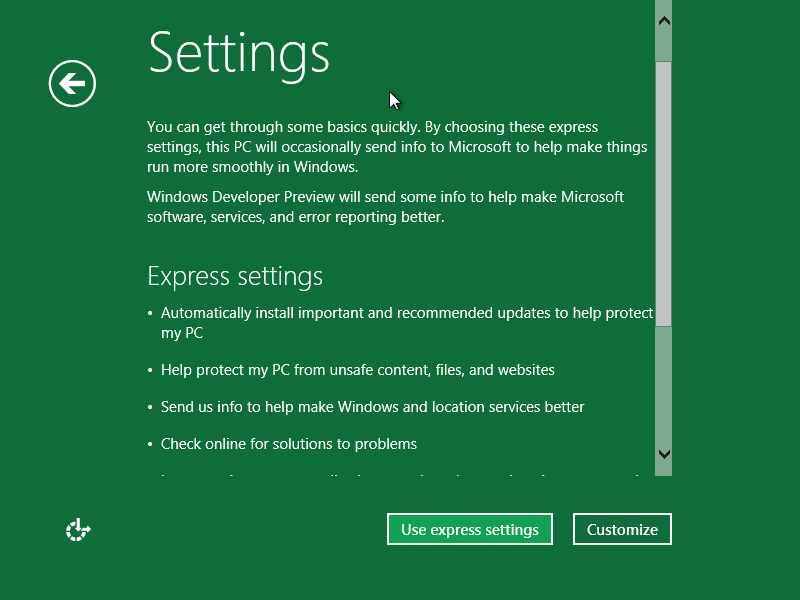Screen dimensions: 800x600
Task: Click the automatic updates bullet text
Action: click(407, 322)
